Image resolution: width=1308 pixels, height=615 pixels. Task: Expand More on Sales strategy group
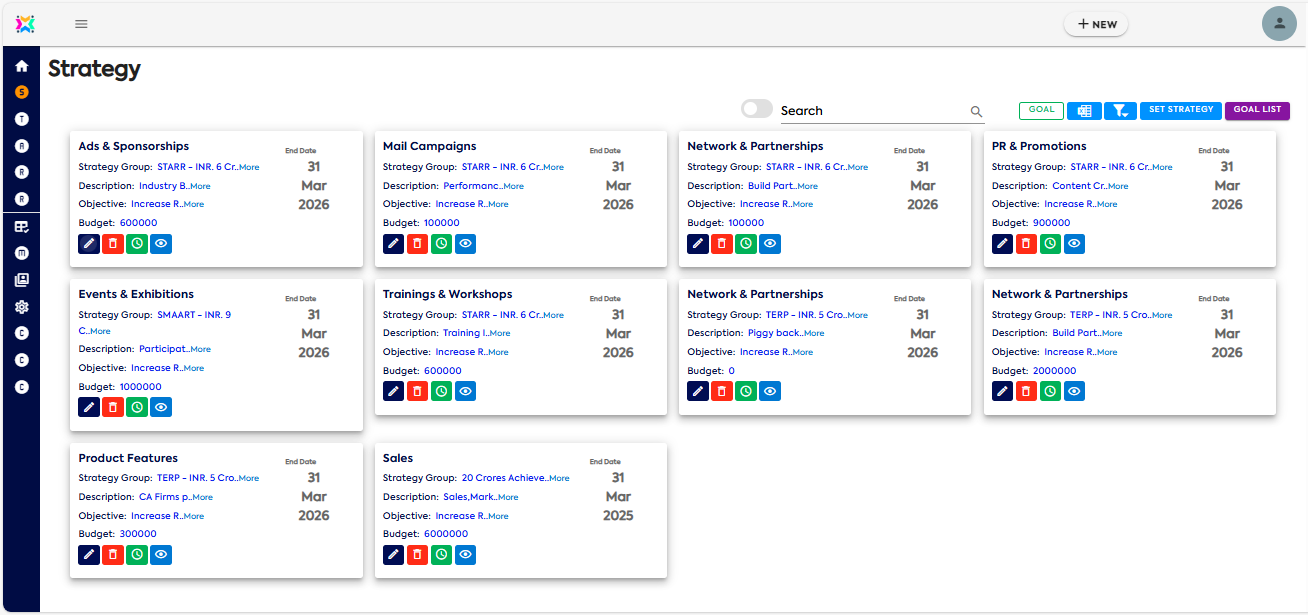pyautogui.click(x=559, y=479)
